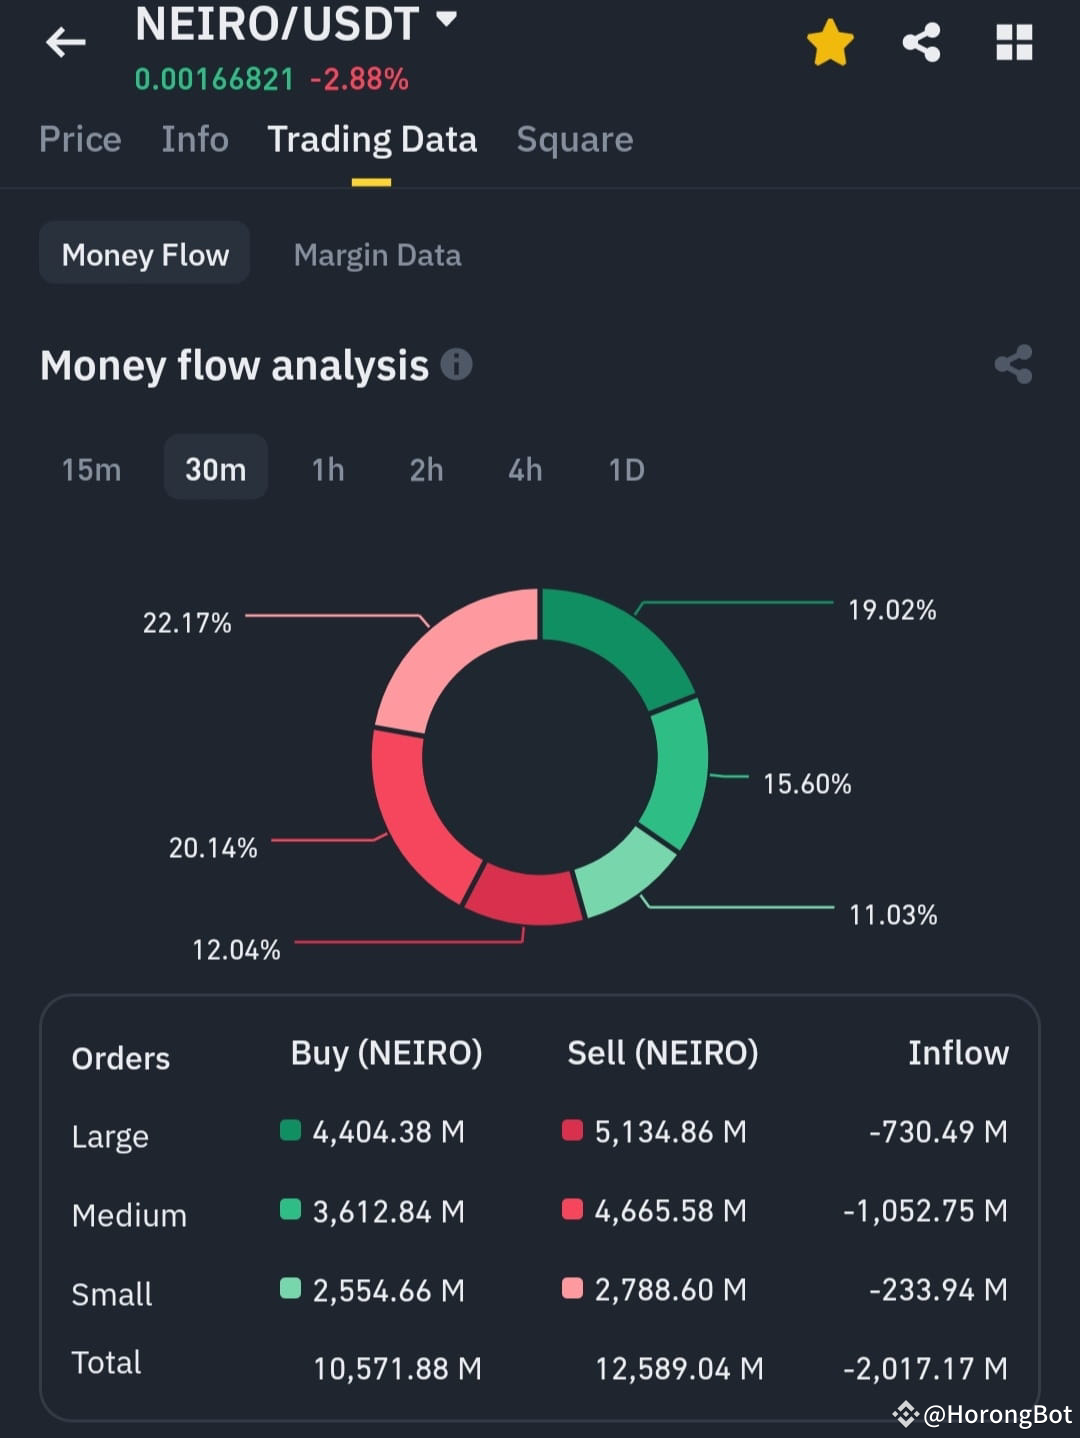Image resolution: width=1080 pixels, height=1438 pixels.
Task: Choose the 1h time interval
Action: point(328,469)
